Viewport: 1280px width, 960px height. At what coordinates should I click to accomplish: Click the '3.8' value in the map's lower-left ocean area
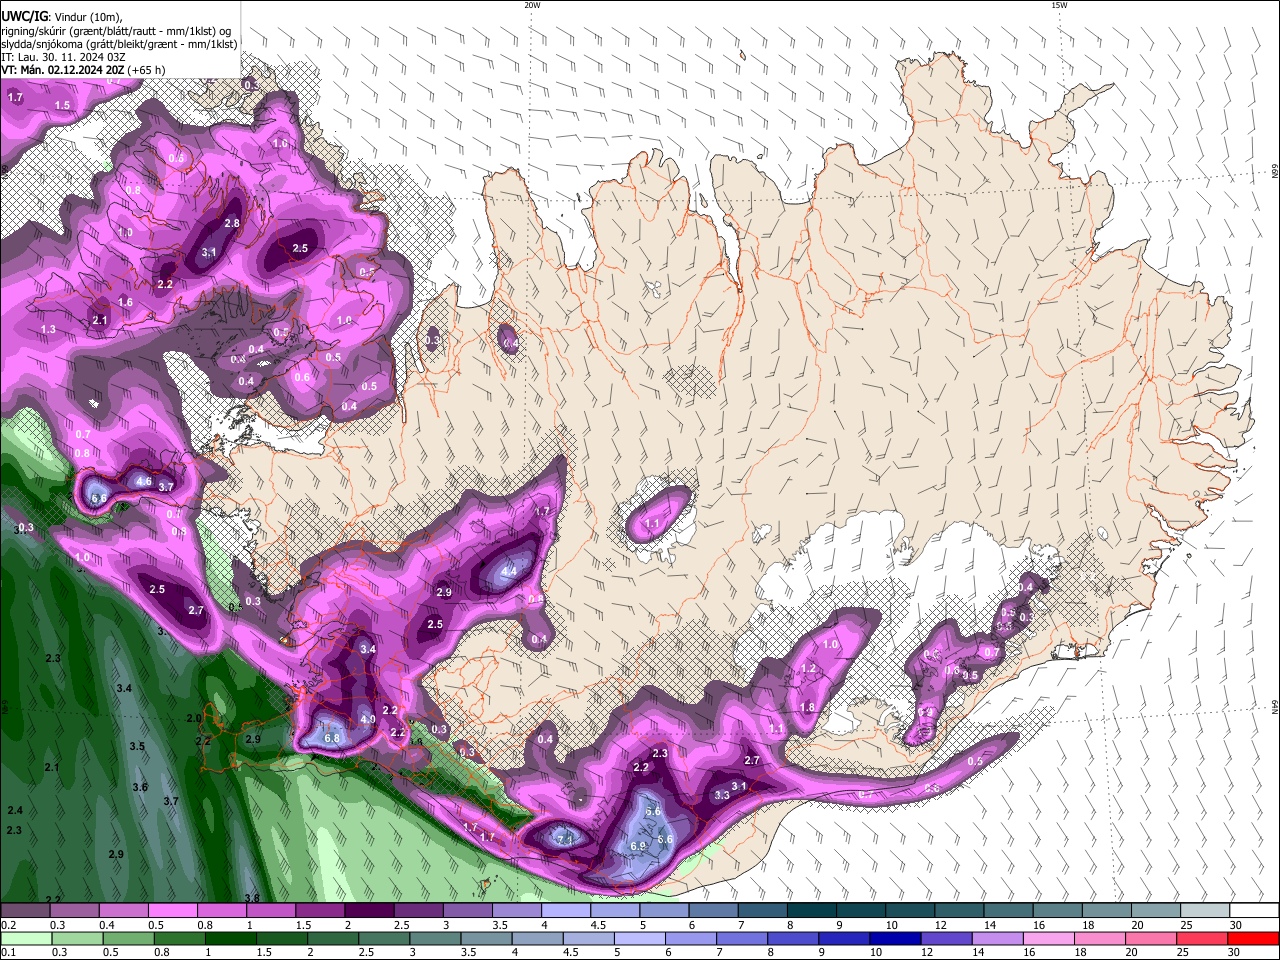[x=252, y=898]
